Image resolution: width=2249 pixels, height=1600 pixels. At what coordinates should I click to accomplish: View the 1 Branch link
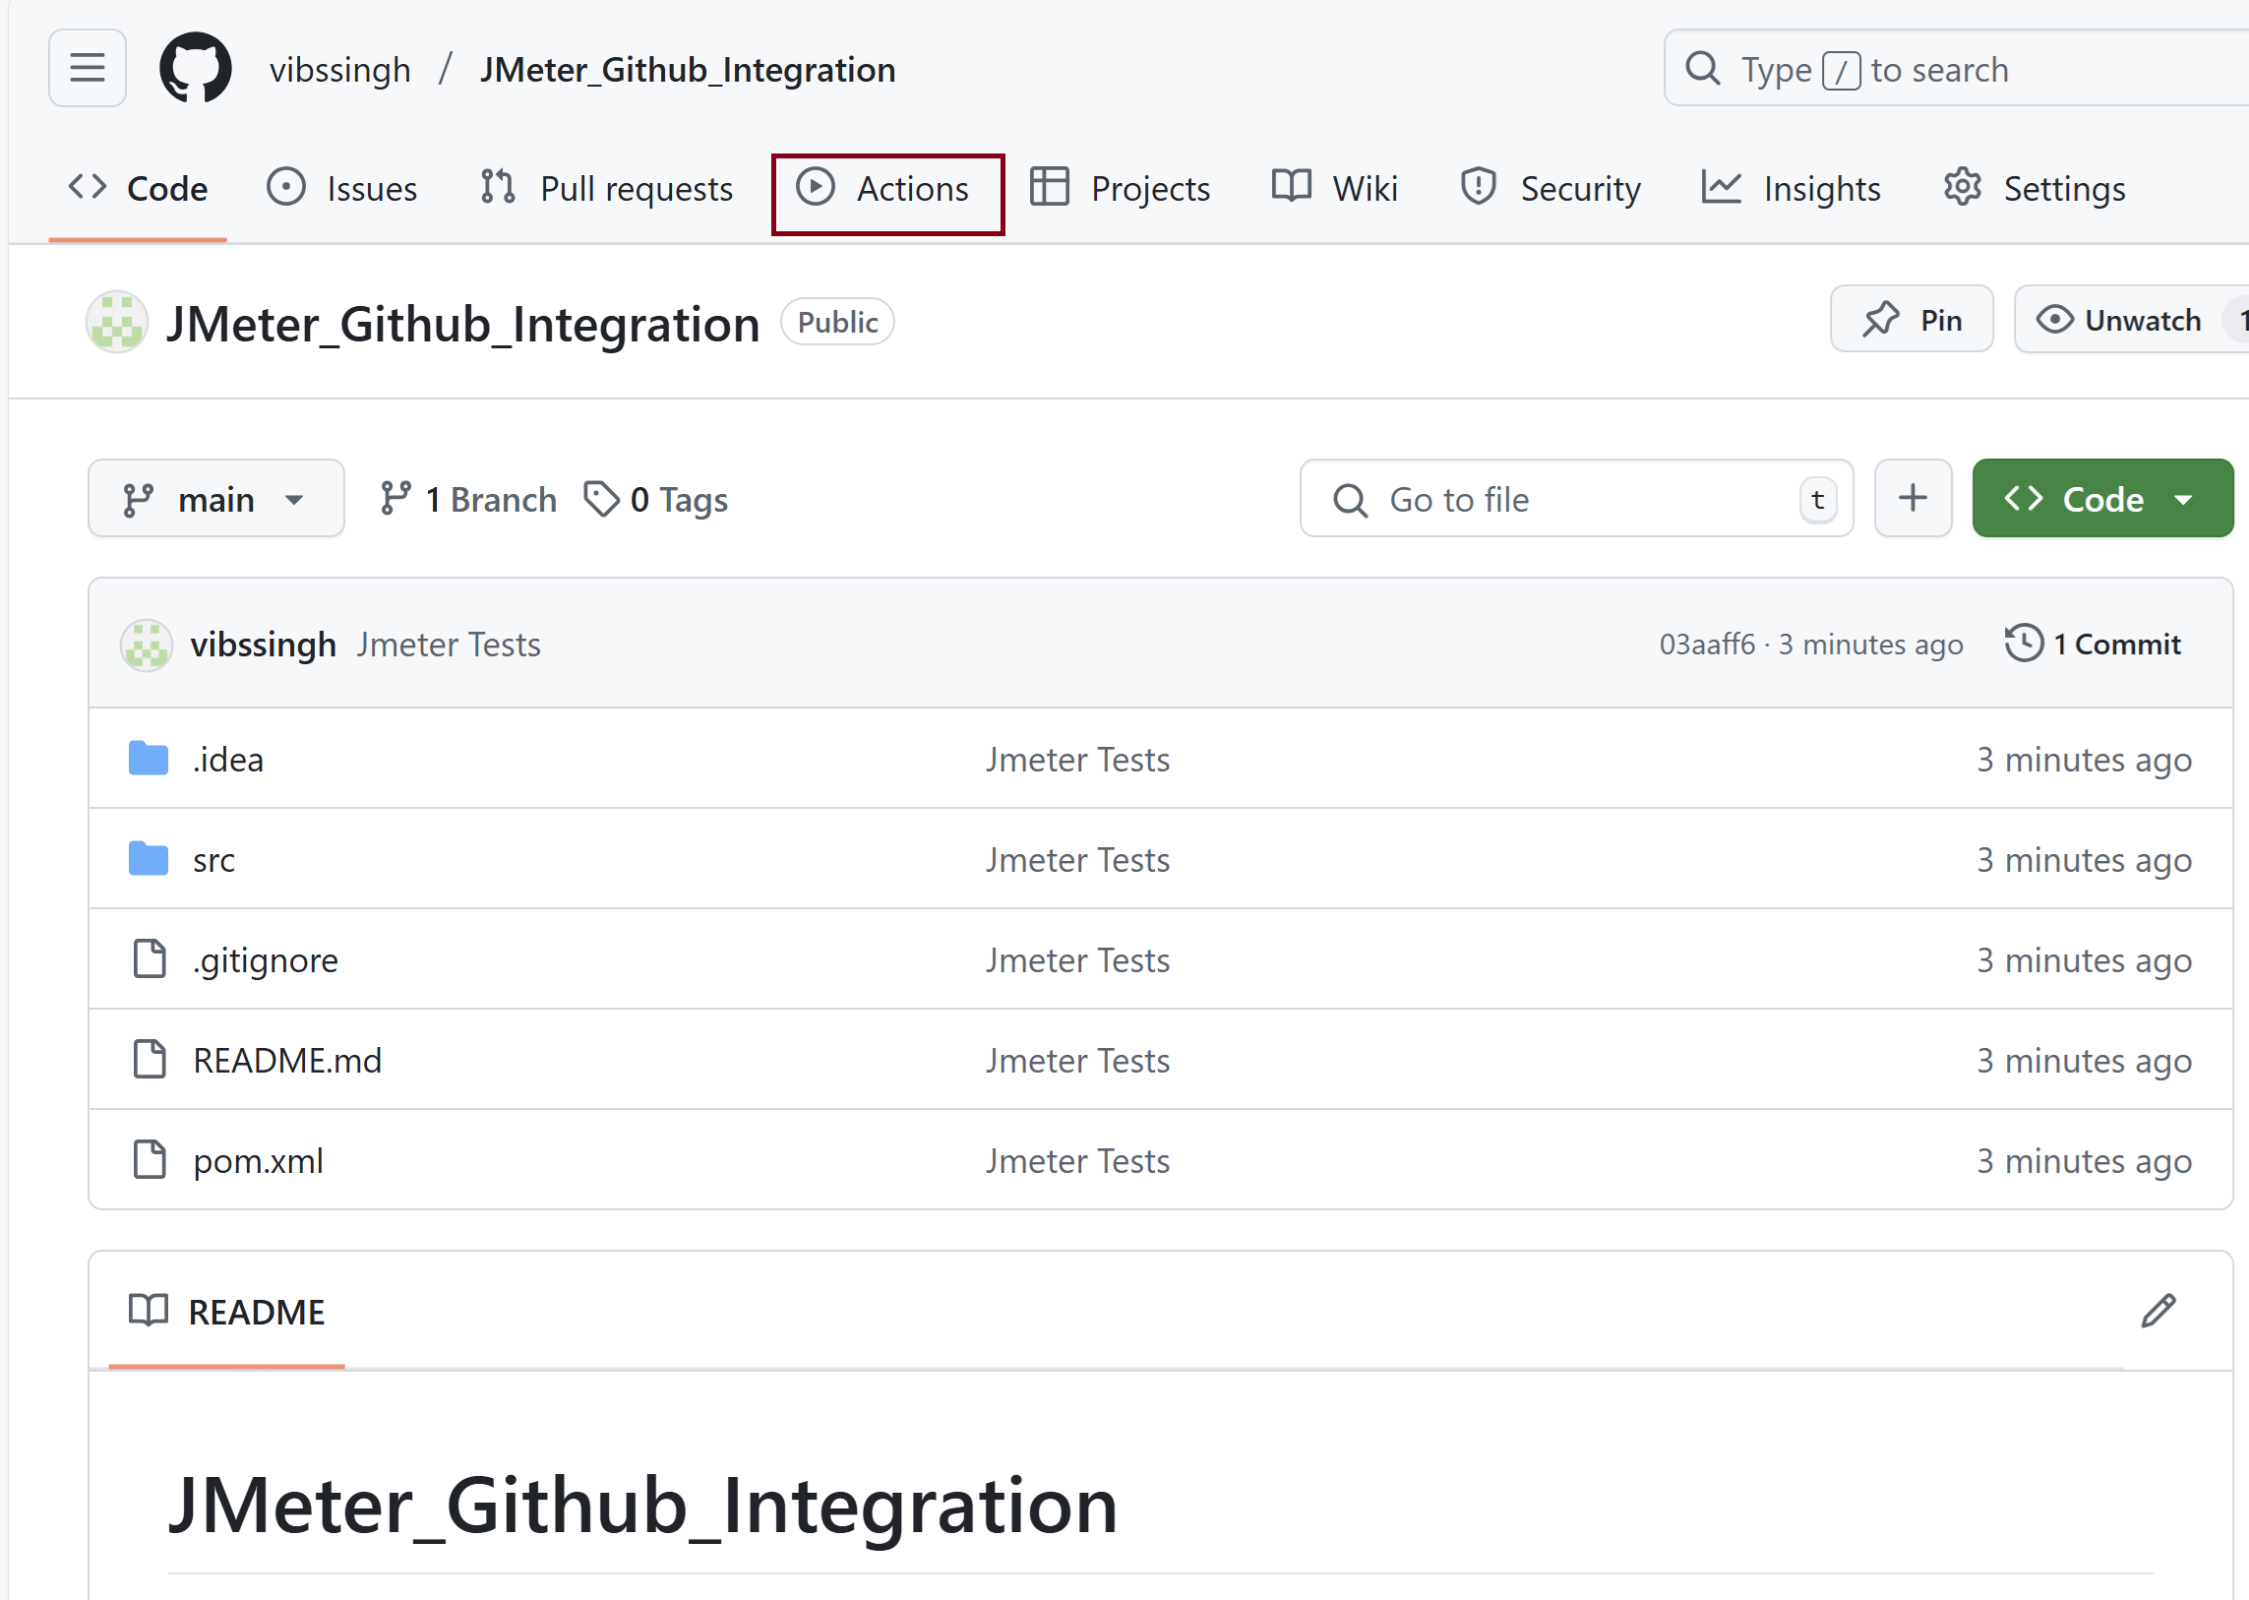click(x=468, y=498)
